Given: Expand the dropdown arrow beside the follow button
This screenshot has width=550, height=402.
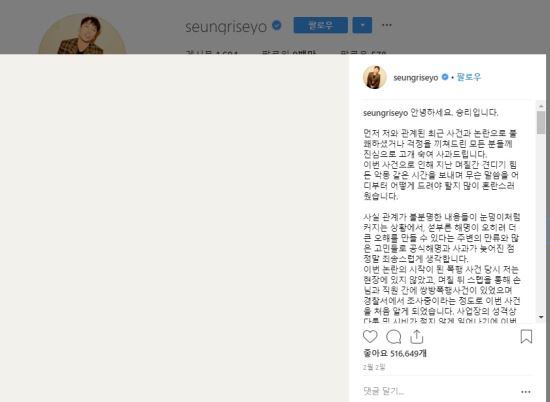Looking at the screenshot, I should pyautogui.click(x=362, y=25).
